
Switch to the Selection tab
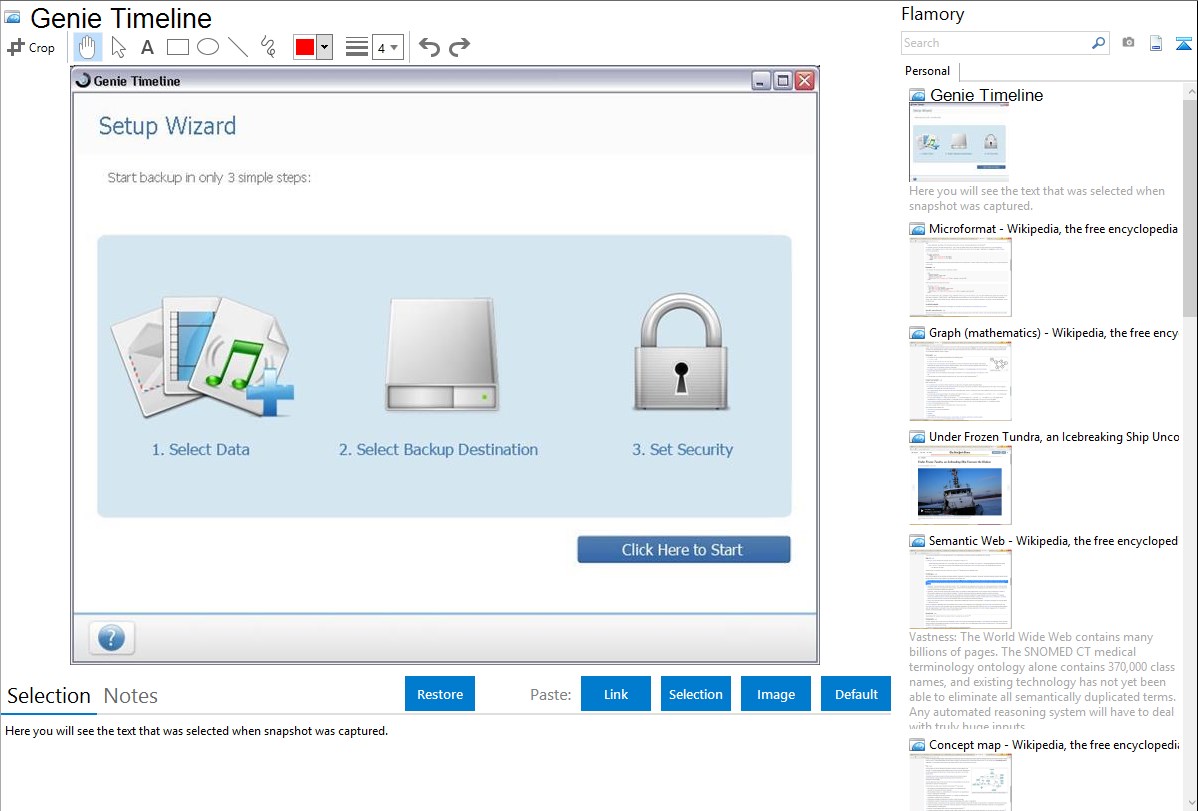[49, 696]
